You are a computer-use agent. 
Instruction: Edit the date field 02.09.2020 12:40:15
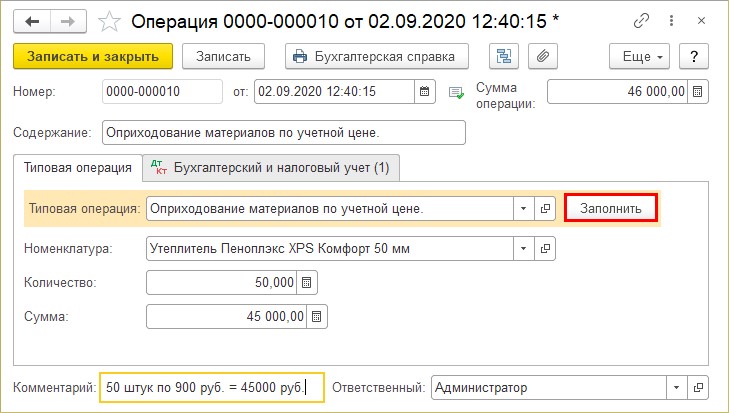(334, 92)
